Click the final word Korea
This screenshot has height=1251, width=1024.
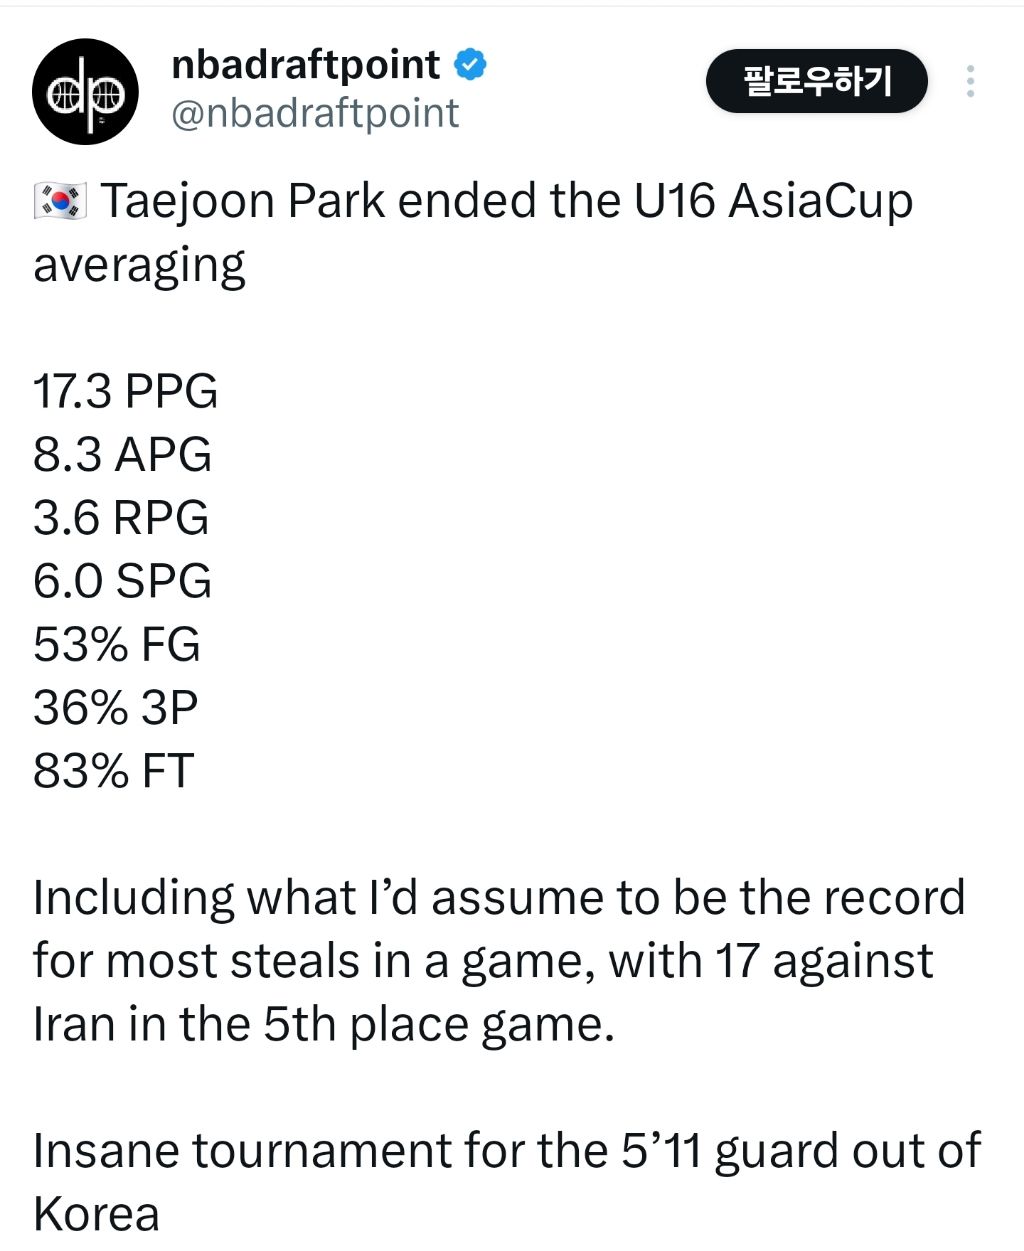pos(96,1214)
